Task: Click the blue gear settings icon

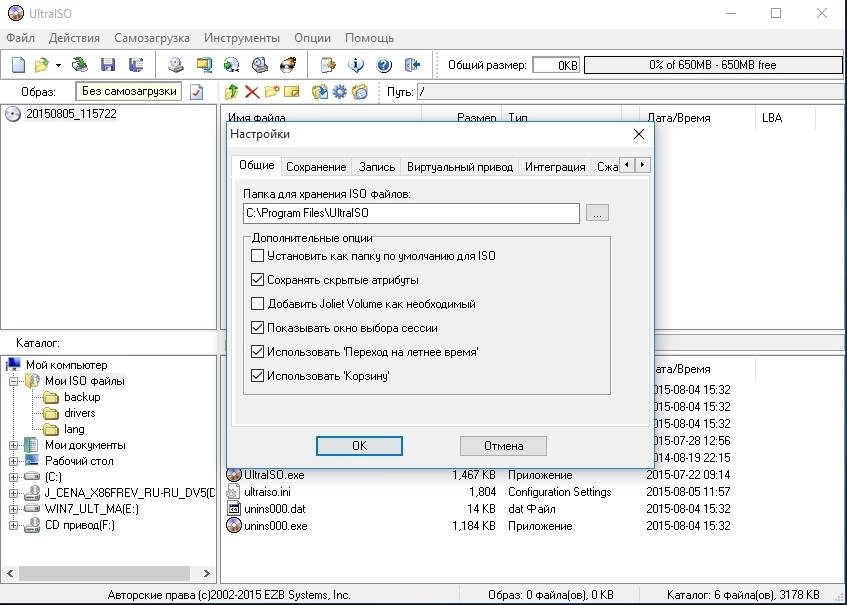Action: pyautogui.click(x=339, y=92)
